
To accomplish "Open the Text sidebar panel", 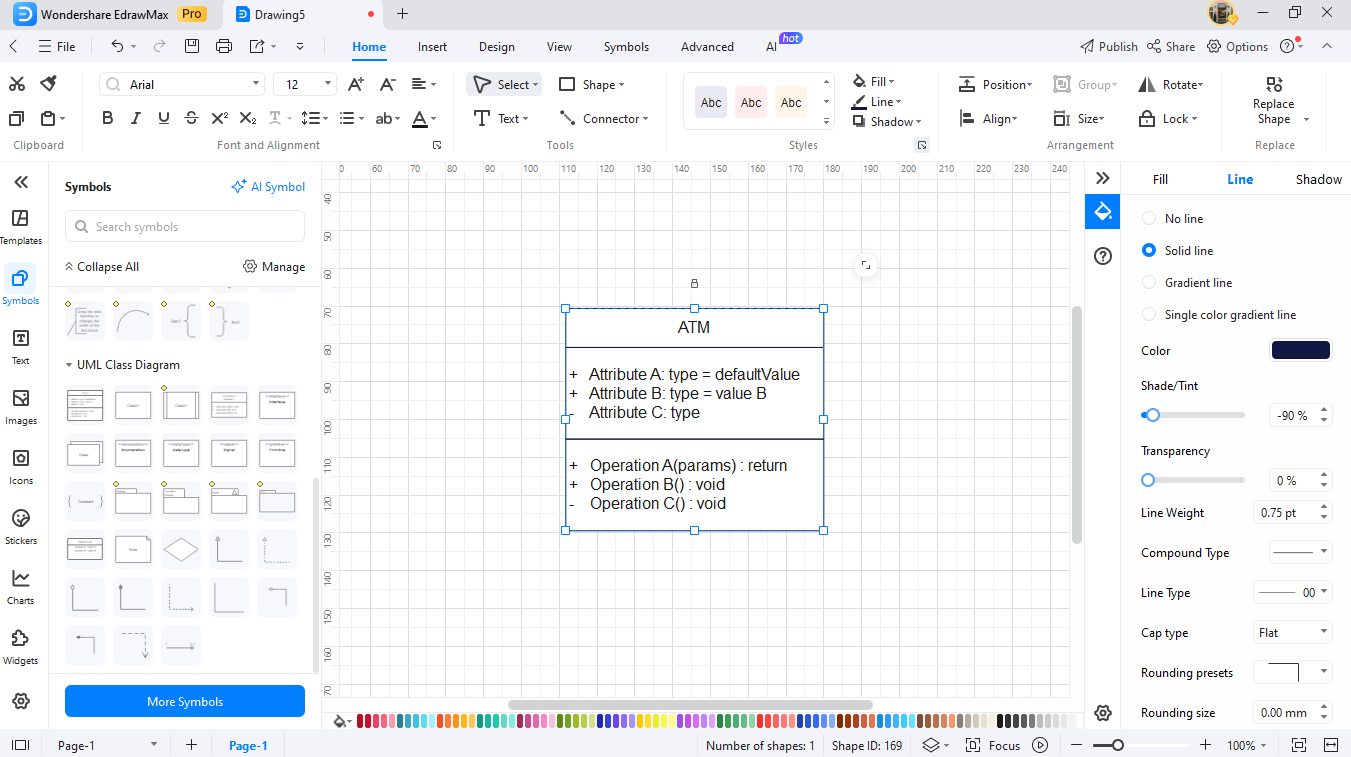I will coord(21,347).
